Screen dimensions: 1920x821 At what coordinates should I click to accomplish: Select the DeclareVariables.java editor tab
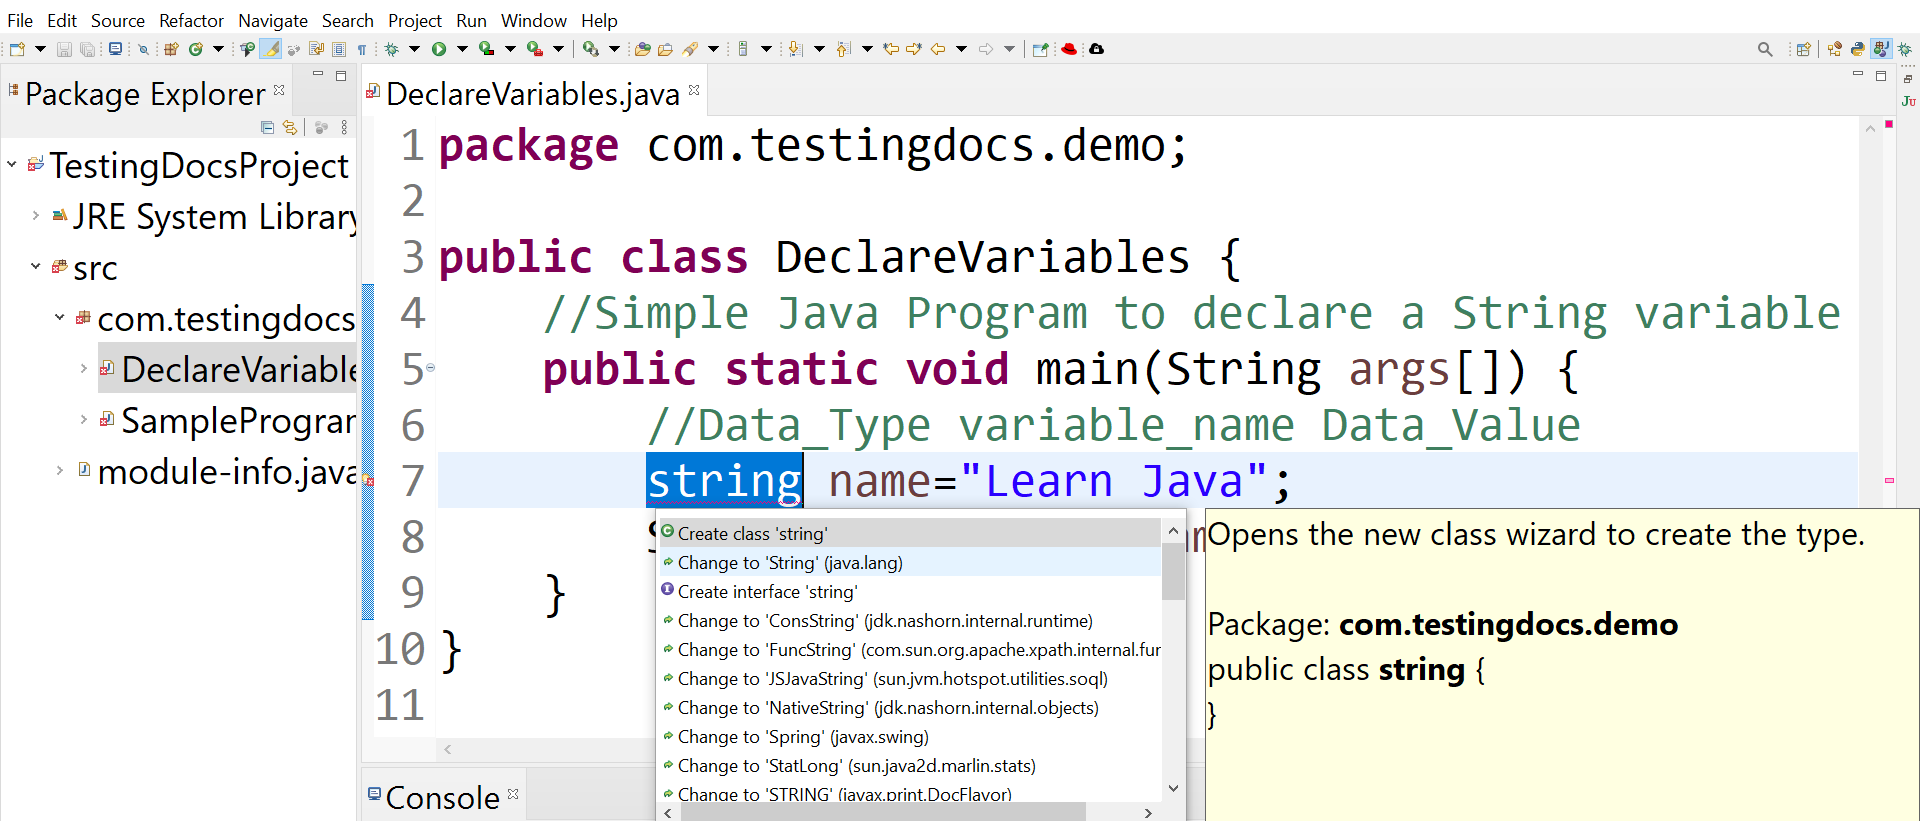pos(532,93)
